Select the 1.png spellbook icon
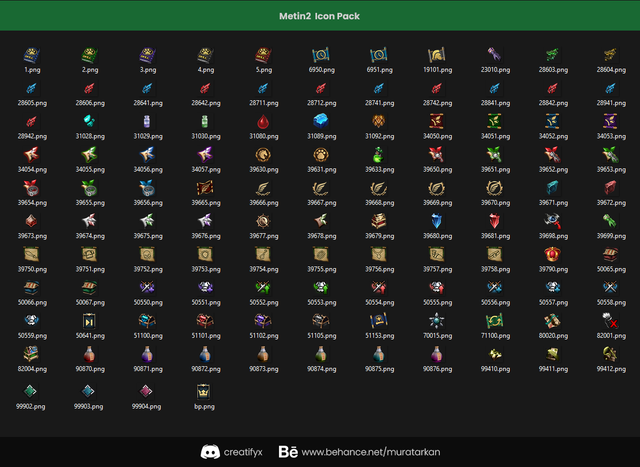The height and width of the screenshot is (467, 640). (32, 55)
